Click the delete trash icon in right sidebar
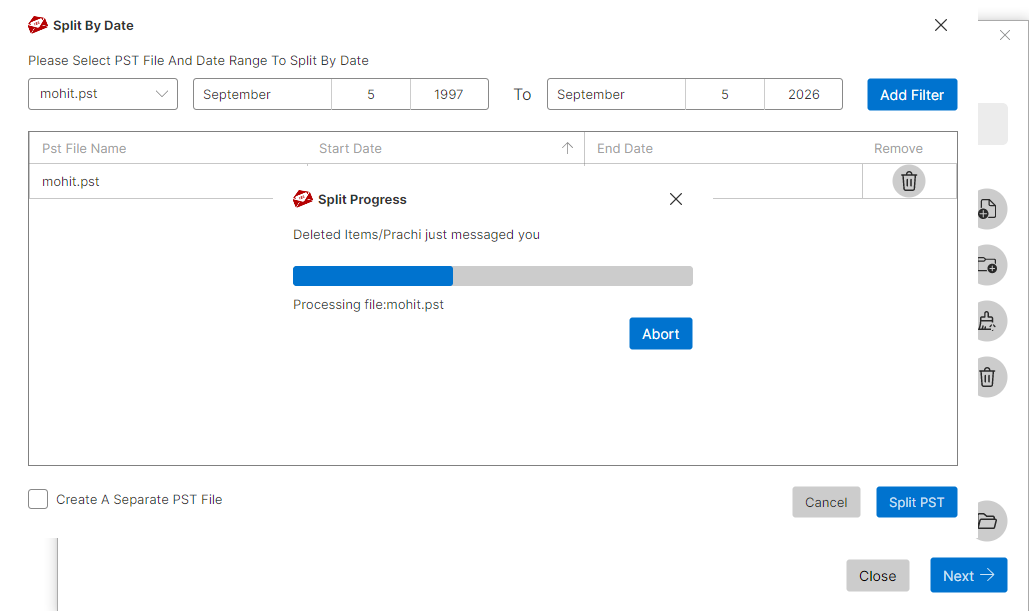1029x611 pixels. pyautogui.click(x=987, y=377)
